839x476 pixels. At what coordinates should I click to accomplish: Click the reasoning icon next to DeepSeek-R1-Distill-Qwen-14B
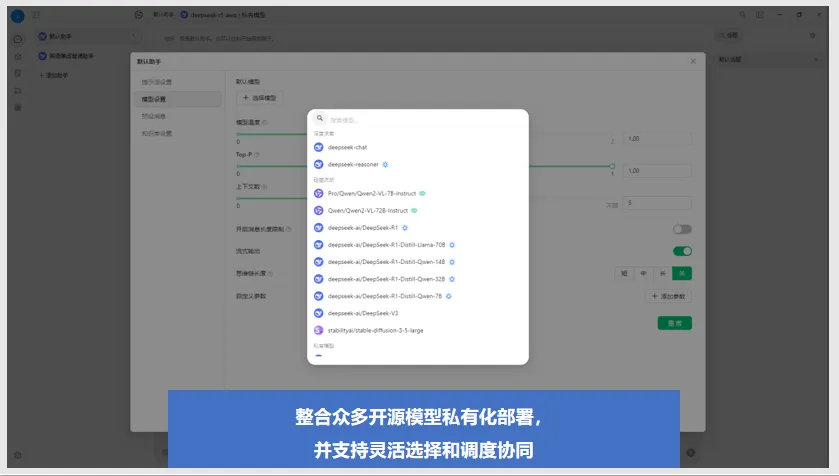tap(452, 262)
